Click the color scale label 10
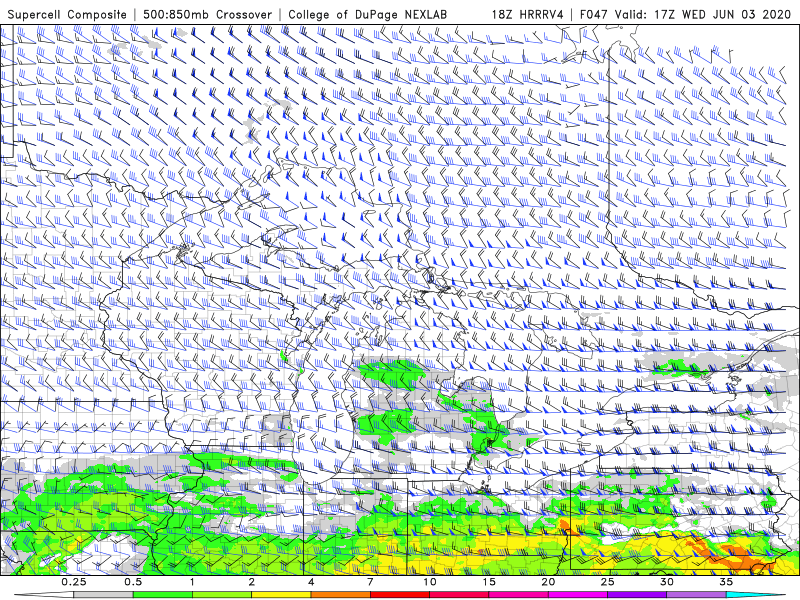800x600 pixels. tap(430, 582)
